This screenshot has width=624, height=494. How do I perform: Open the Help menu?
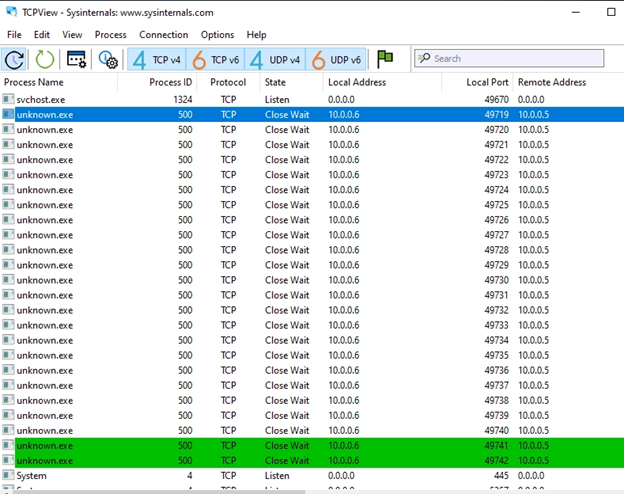256,35
